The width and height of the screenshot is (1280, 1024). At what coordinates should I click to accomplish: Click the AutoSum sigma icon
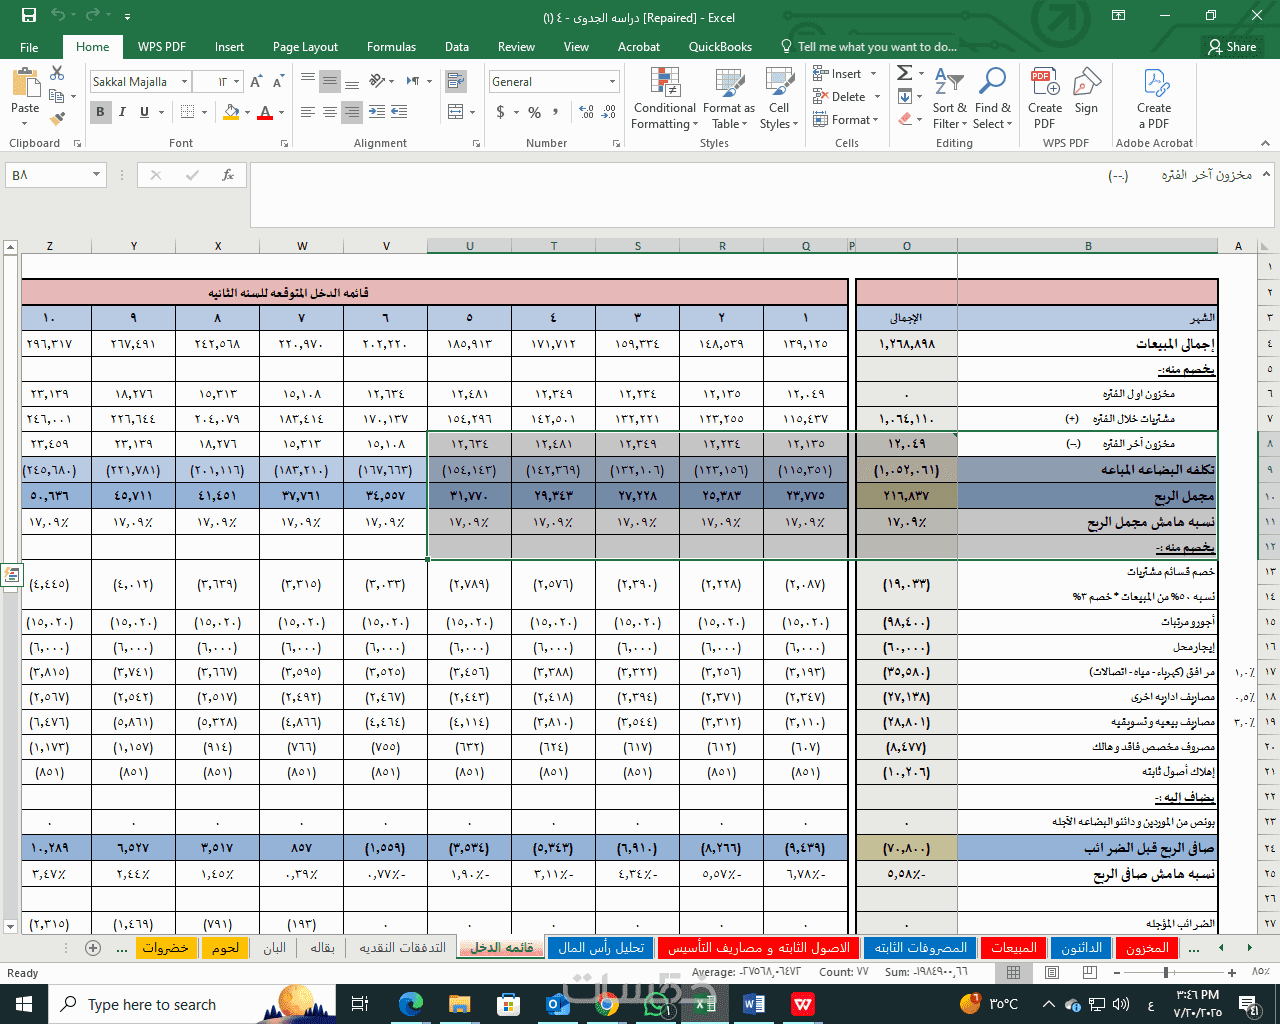click(904, 73)
